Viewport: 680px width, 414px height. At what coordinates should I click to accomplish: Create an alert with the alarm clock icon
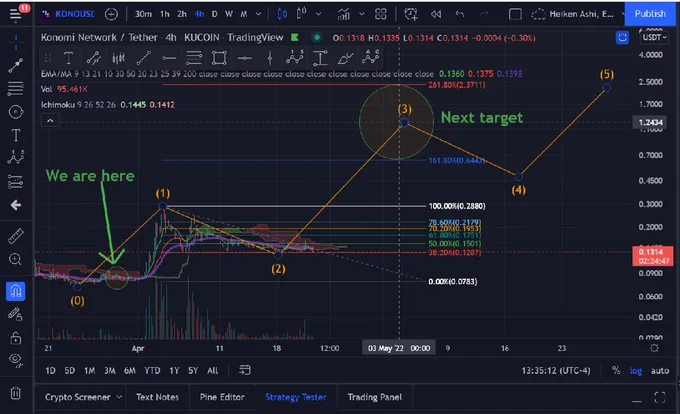(x=411, y=14)
